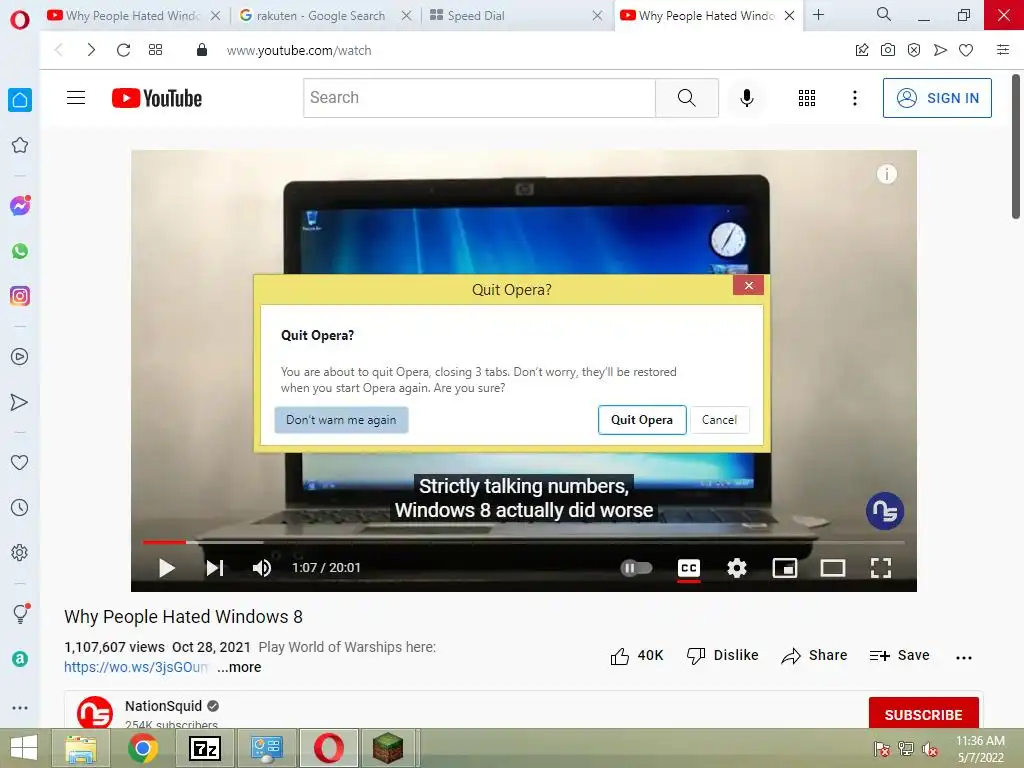Start voice search with microphone

[746, 98]
